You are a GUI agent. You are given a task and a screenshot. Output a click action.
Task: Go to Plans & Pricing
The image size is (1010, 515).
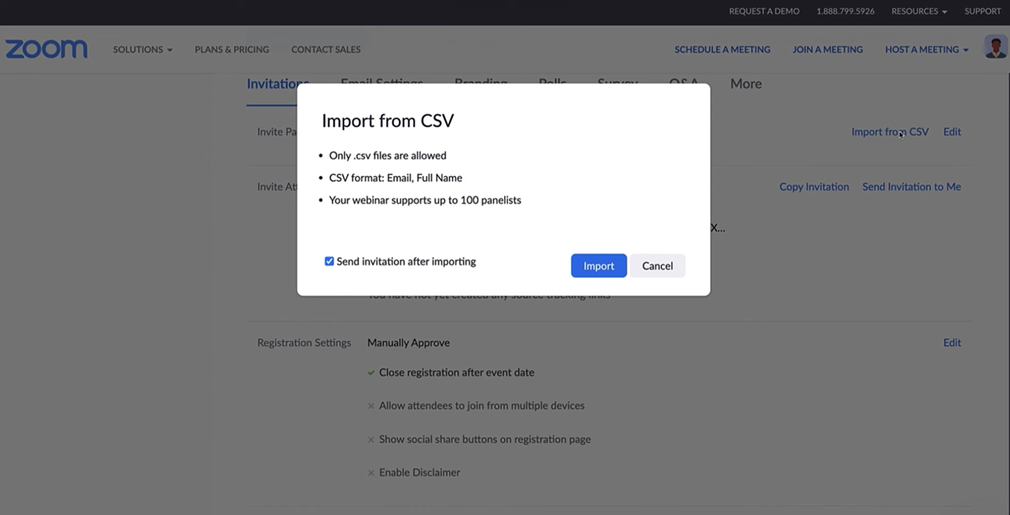[x=232, y=49]
